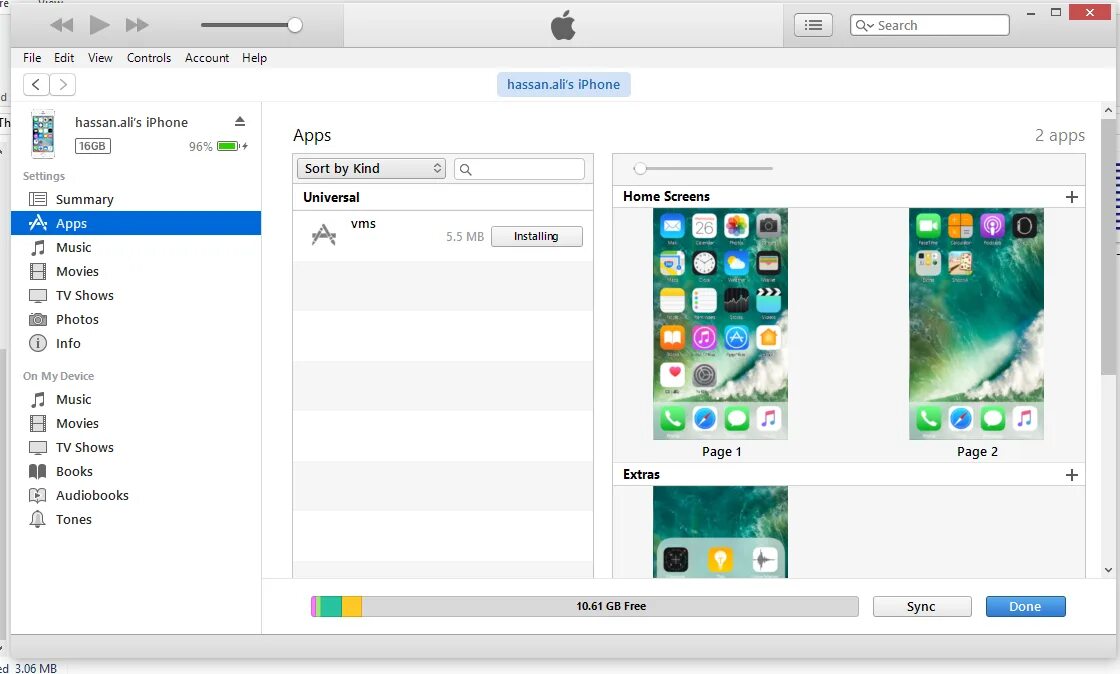Select Music under On My Device
Screen dimensions: 1120x674
[x=136, y=399]
